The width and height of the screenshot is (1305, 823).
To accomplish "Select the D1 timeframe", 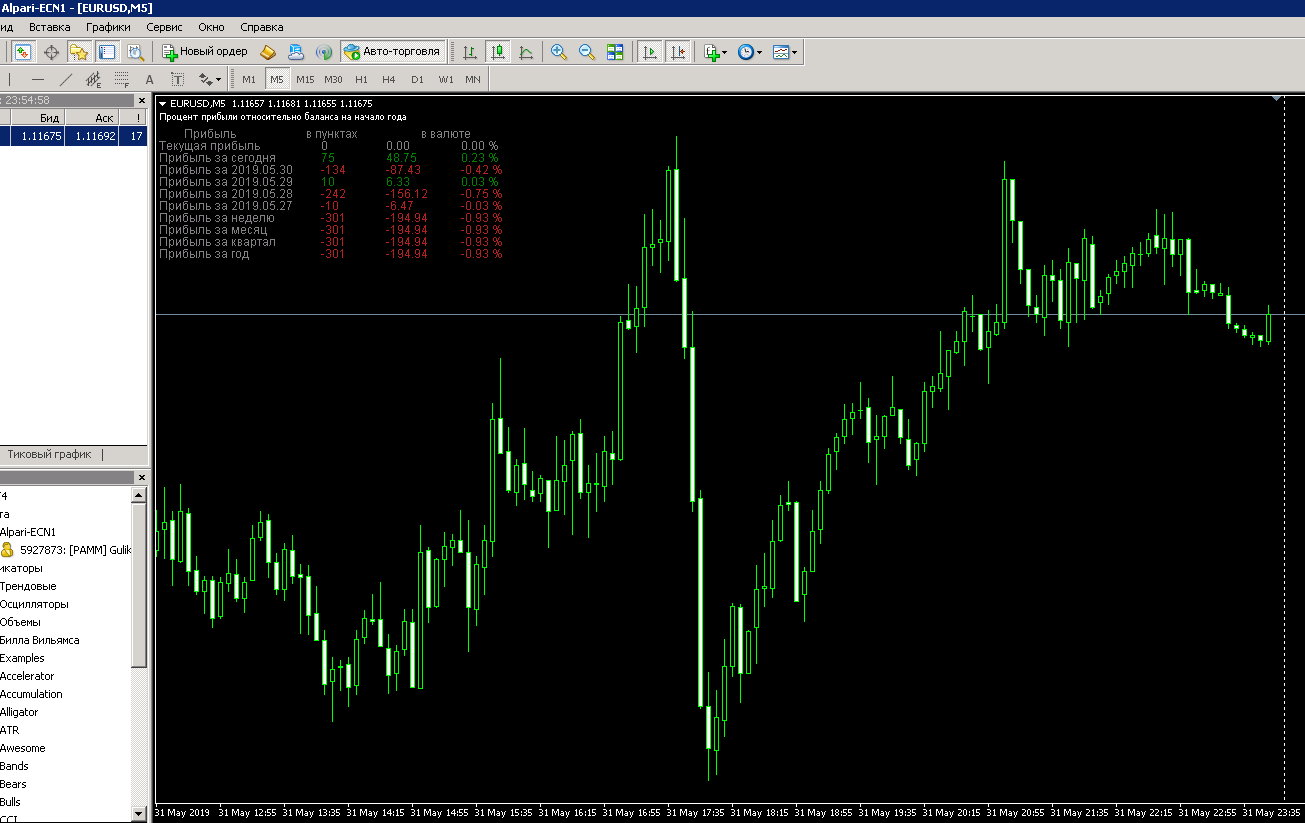I will [x=417, y=79].
